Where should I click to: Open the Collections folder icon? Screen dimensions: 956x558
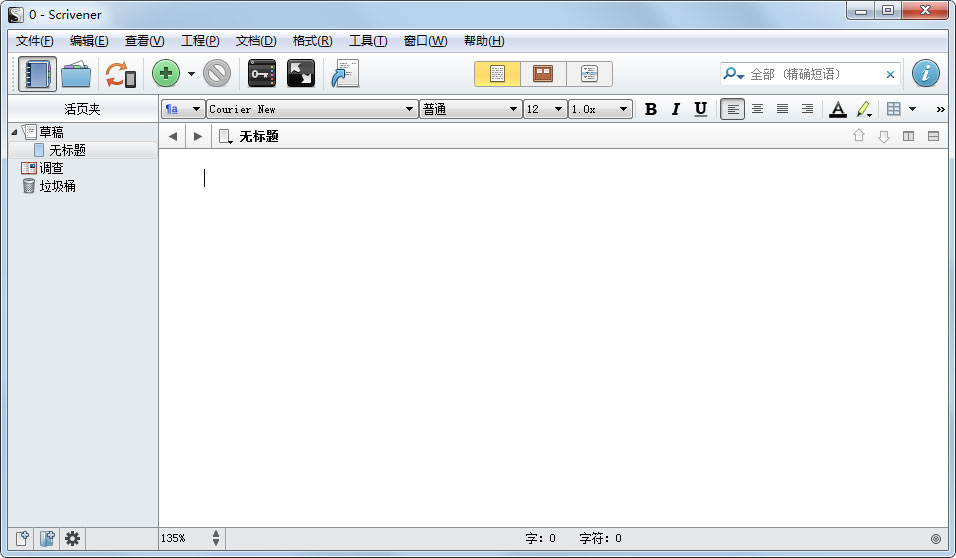(x=76, y=74)
